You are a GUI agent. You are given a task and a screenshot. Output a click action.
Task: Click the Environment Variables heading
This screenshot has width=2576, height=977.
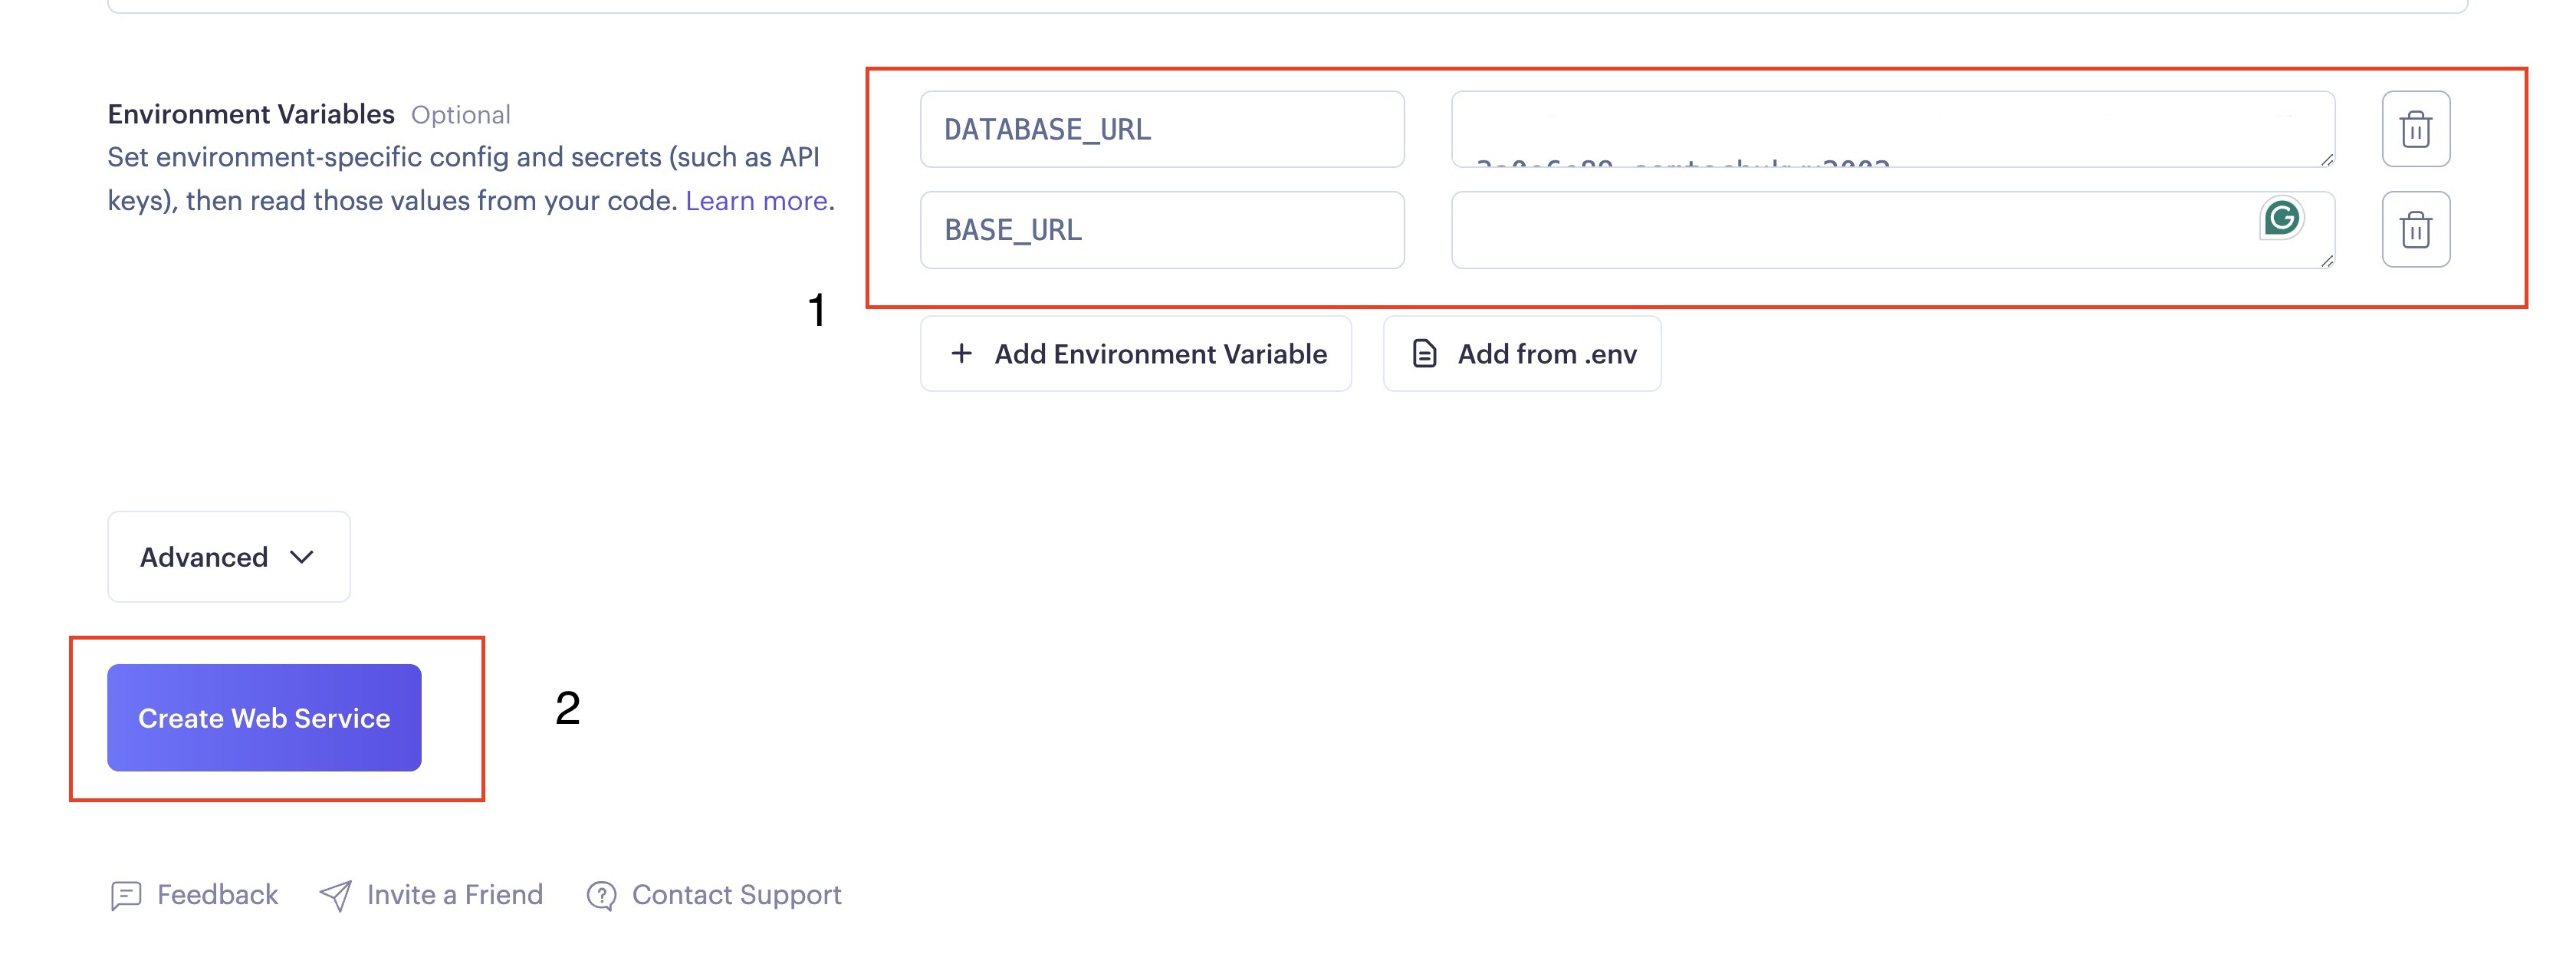[251, 114]
